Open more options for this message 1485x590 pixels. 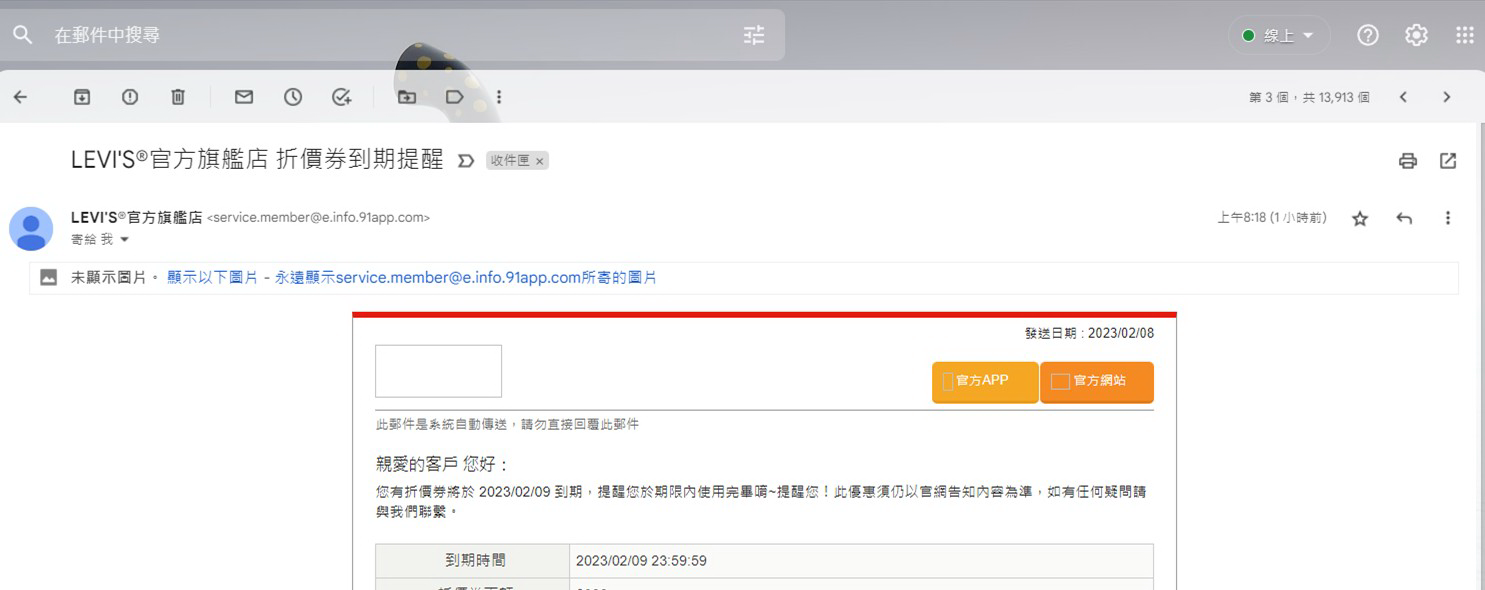click(1447, 218)
